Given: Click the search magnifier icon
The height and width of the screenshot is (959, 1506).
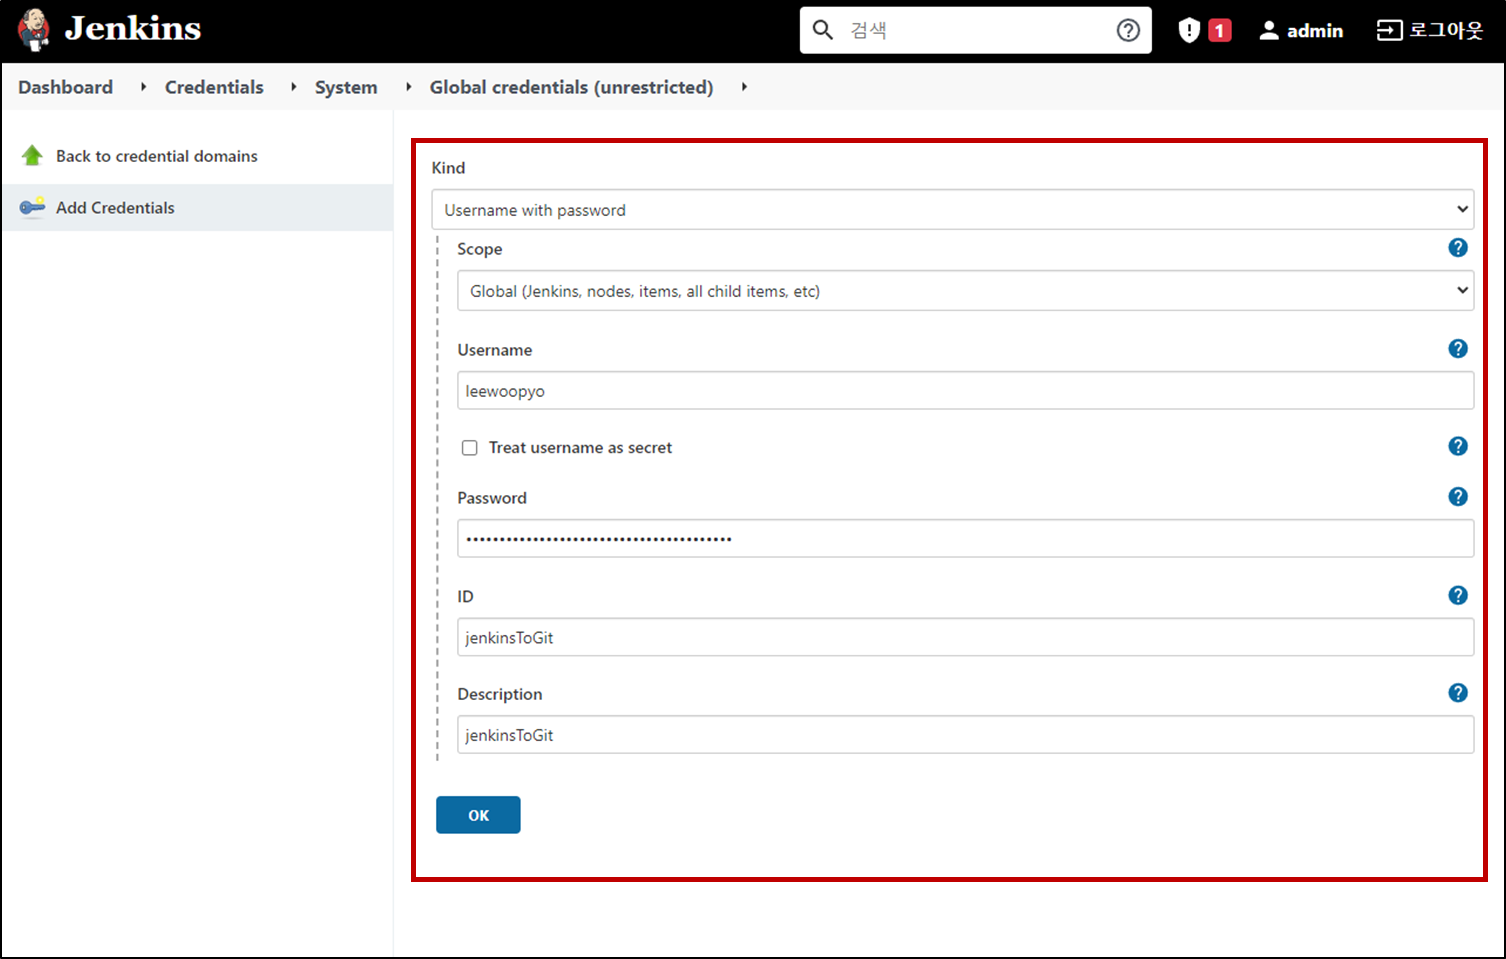Looking at the screenshot, I should pos(823,30).
